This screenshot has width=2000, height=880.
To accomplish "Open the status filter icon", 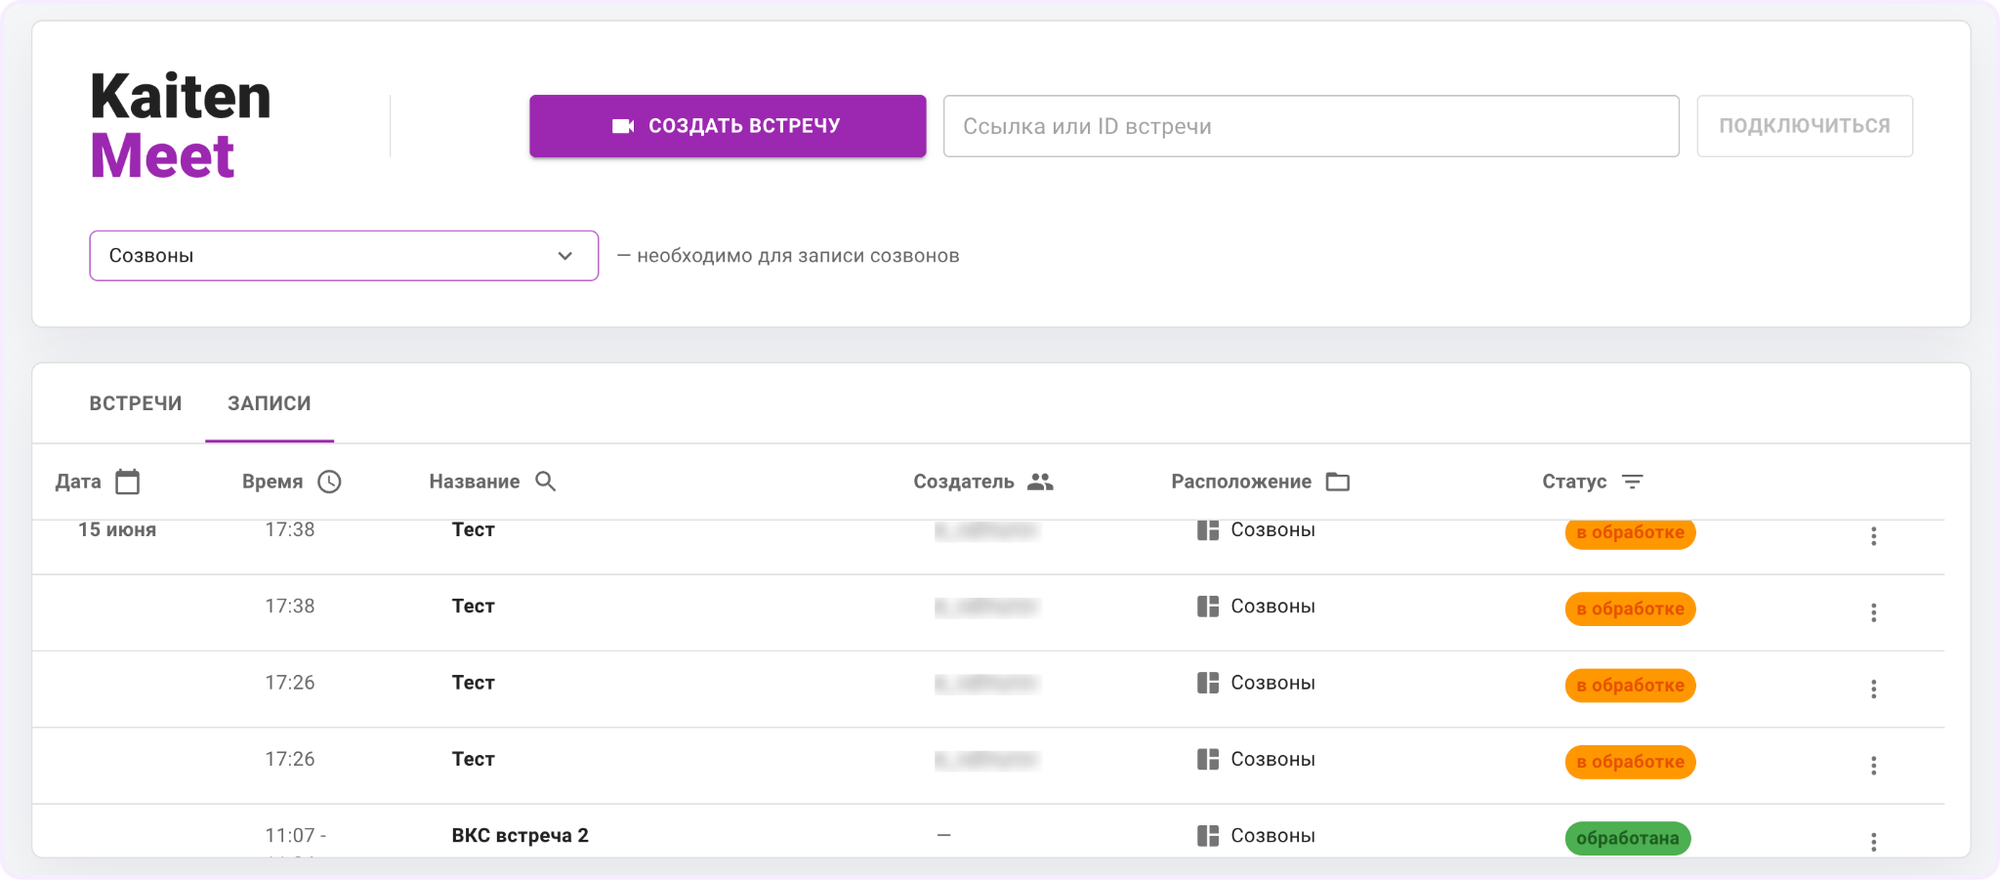I will (x=1632, y=481).
